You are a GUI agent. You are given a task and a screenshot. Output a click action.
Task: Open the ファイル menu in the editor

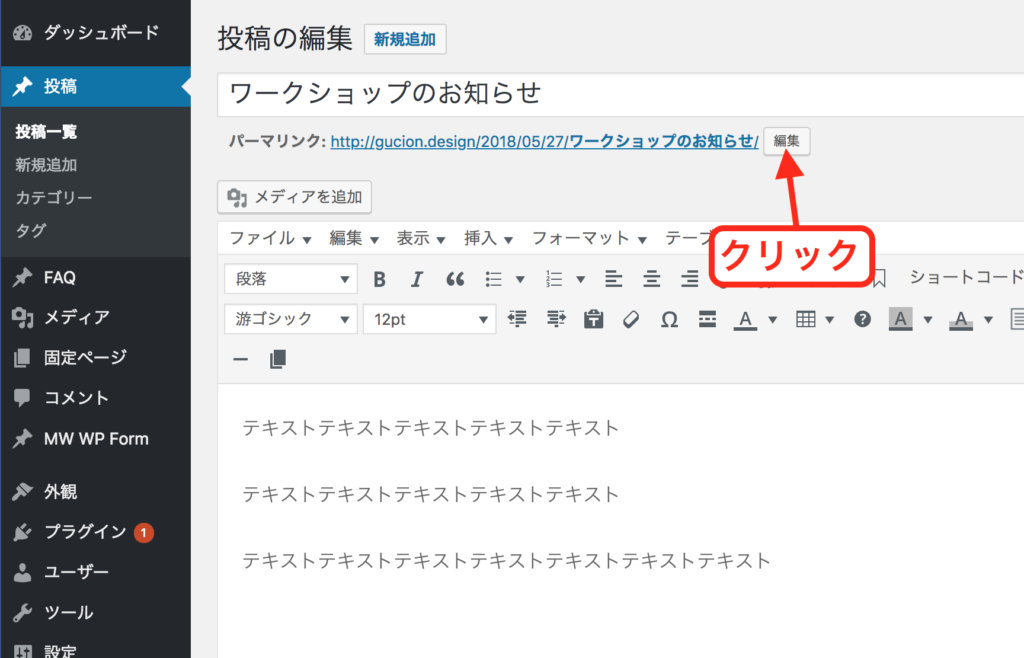(270, 238)
